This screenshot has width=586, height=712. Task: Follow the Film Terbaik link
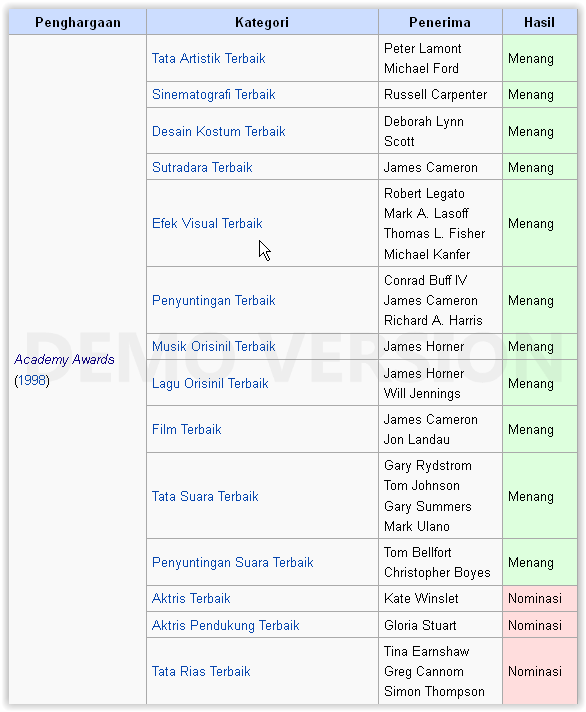pyautogui.click(x=187, y=430)
